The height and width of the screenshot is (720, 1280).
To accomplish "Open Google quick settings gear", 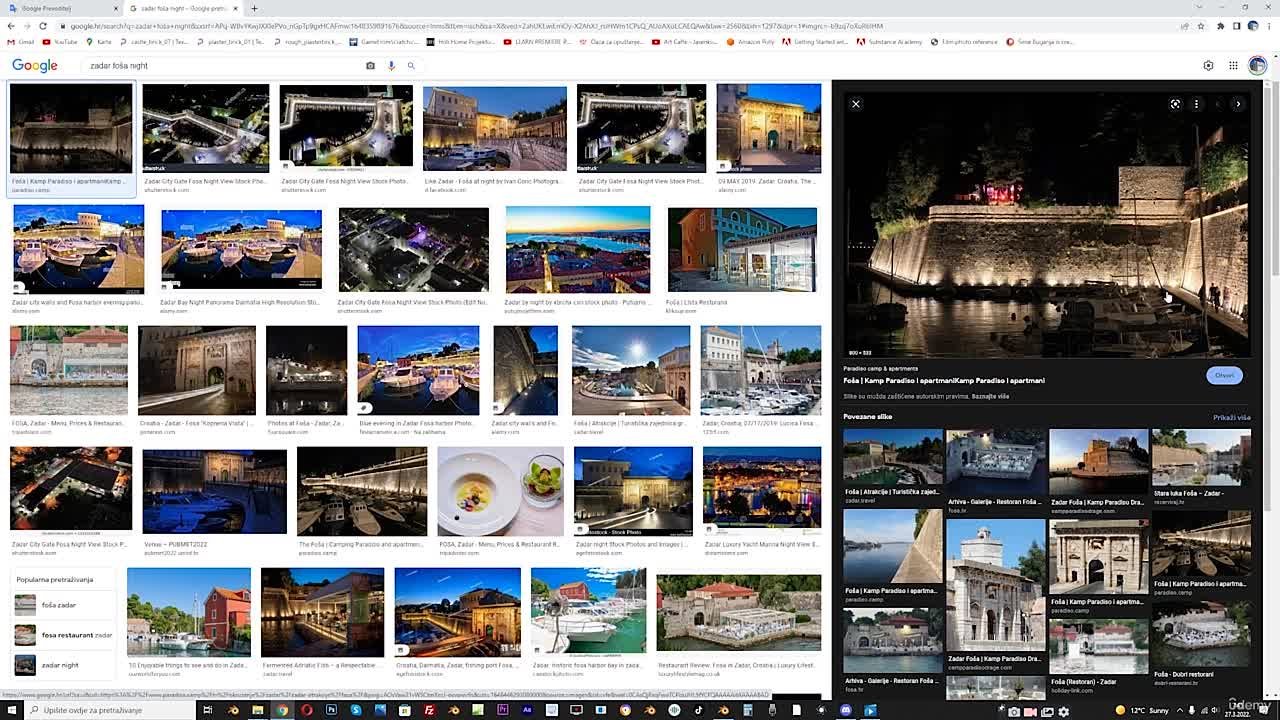I will [1208, 66].
